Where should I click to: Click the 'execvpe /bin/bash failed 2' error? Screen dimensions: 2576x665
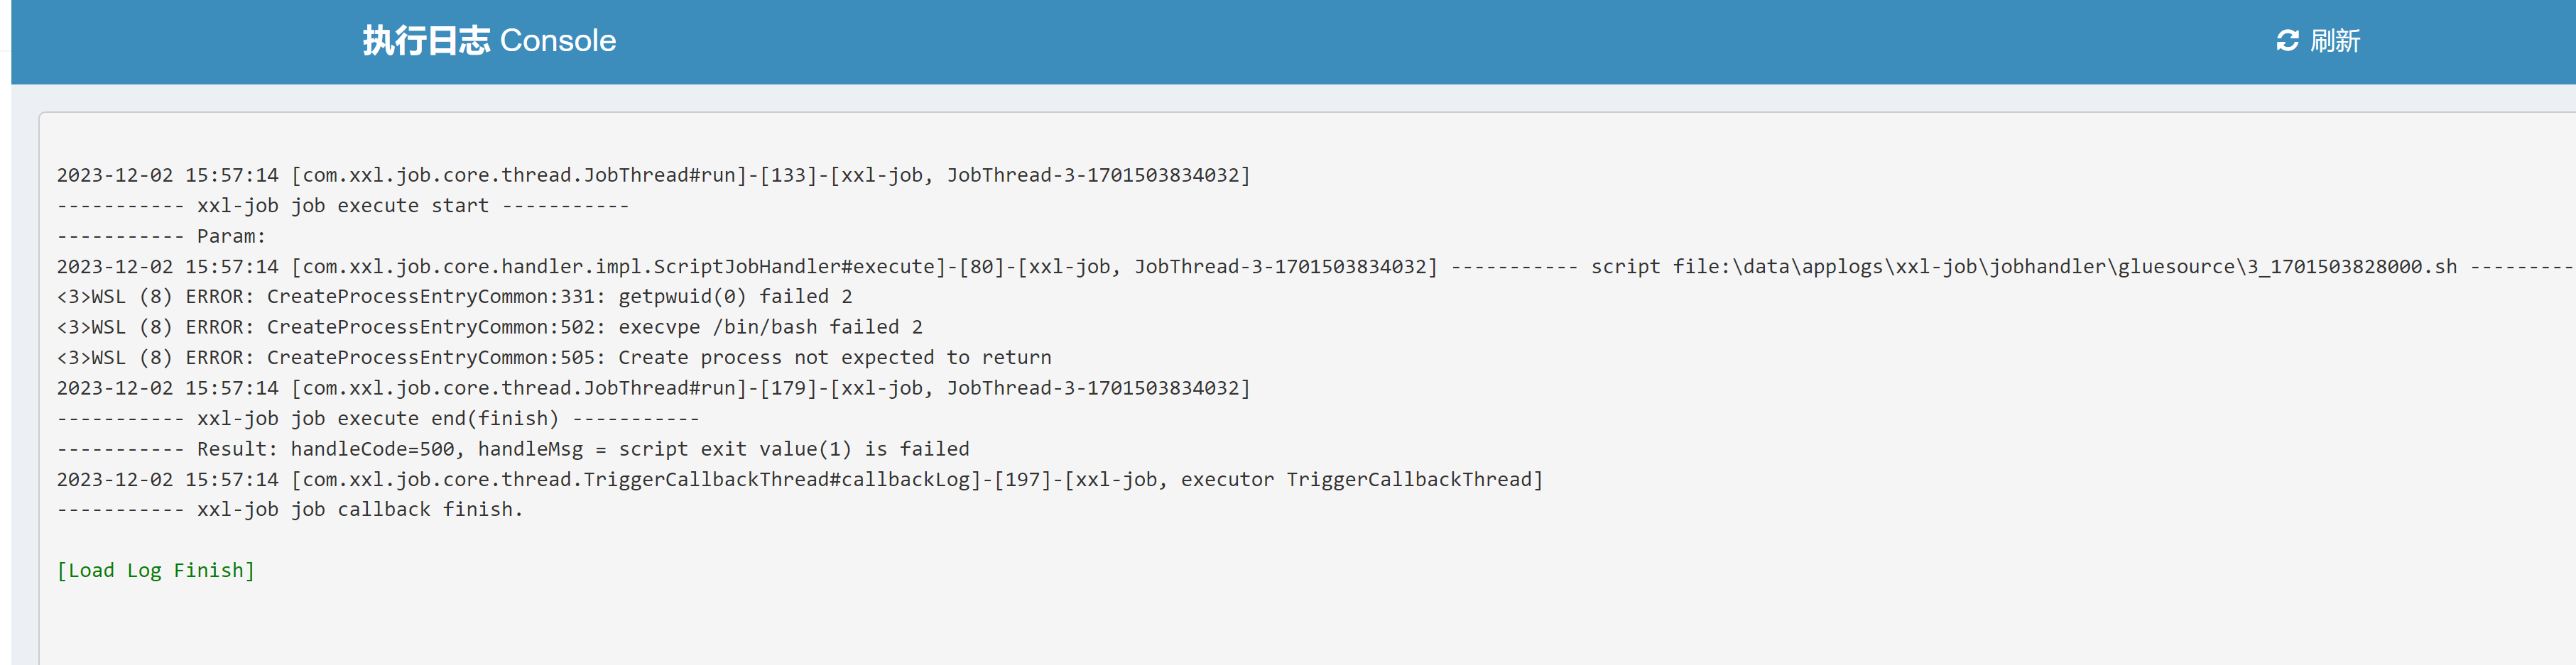[770, 328]
